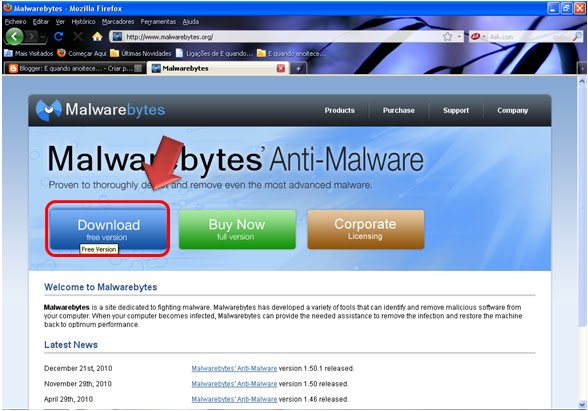This screenshot has height=411, width=588.
Task: Click the Malwarebytes logo
Action: point(100,110)
